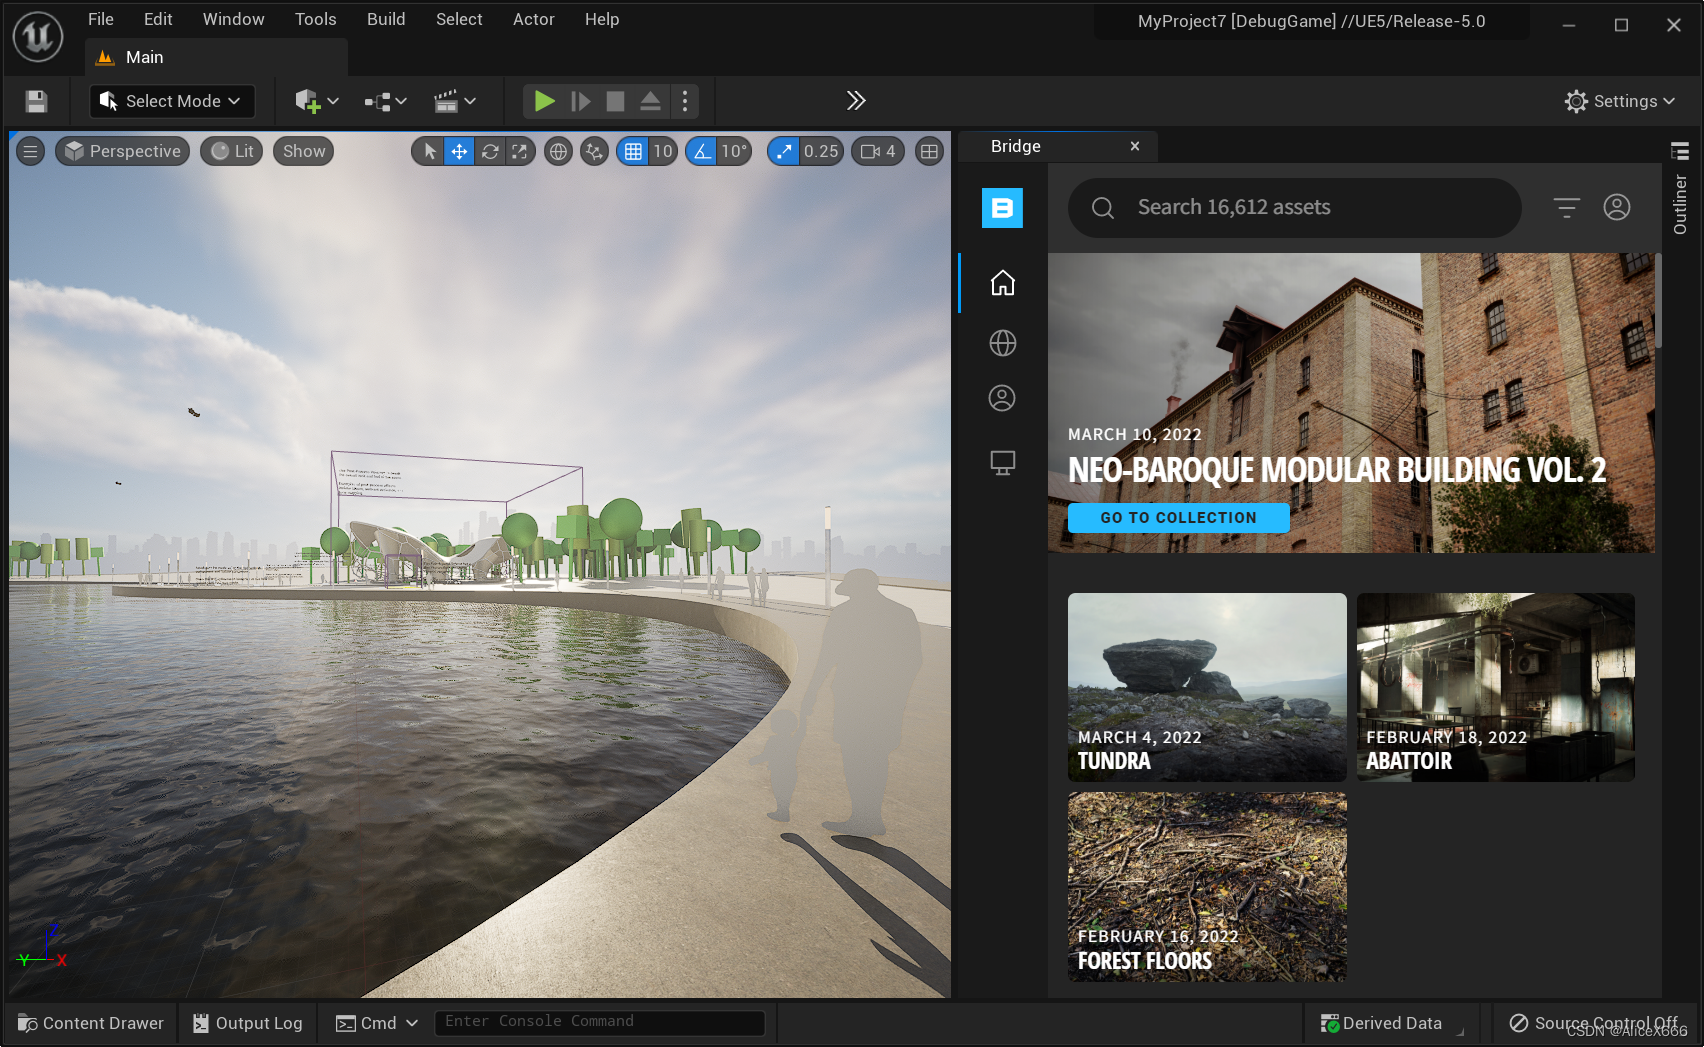Screen dimensions: 1704x1047
Task: Open the Forest Floors collection thumbnail
Action: (x=1207, y=887)
